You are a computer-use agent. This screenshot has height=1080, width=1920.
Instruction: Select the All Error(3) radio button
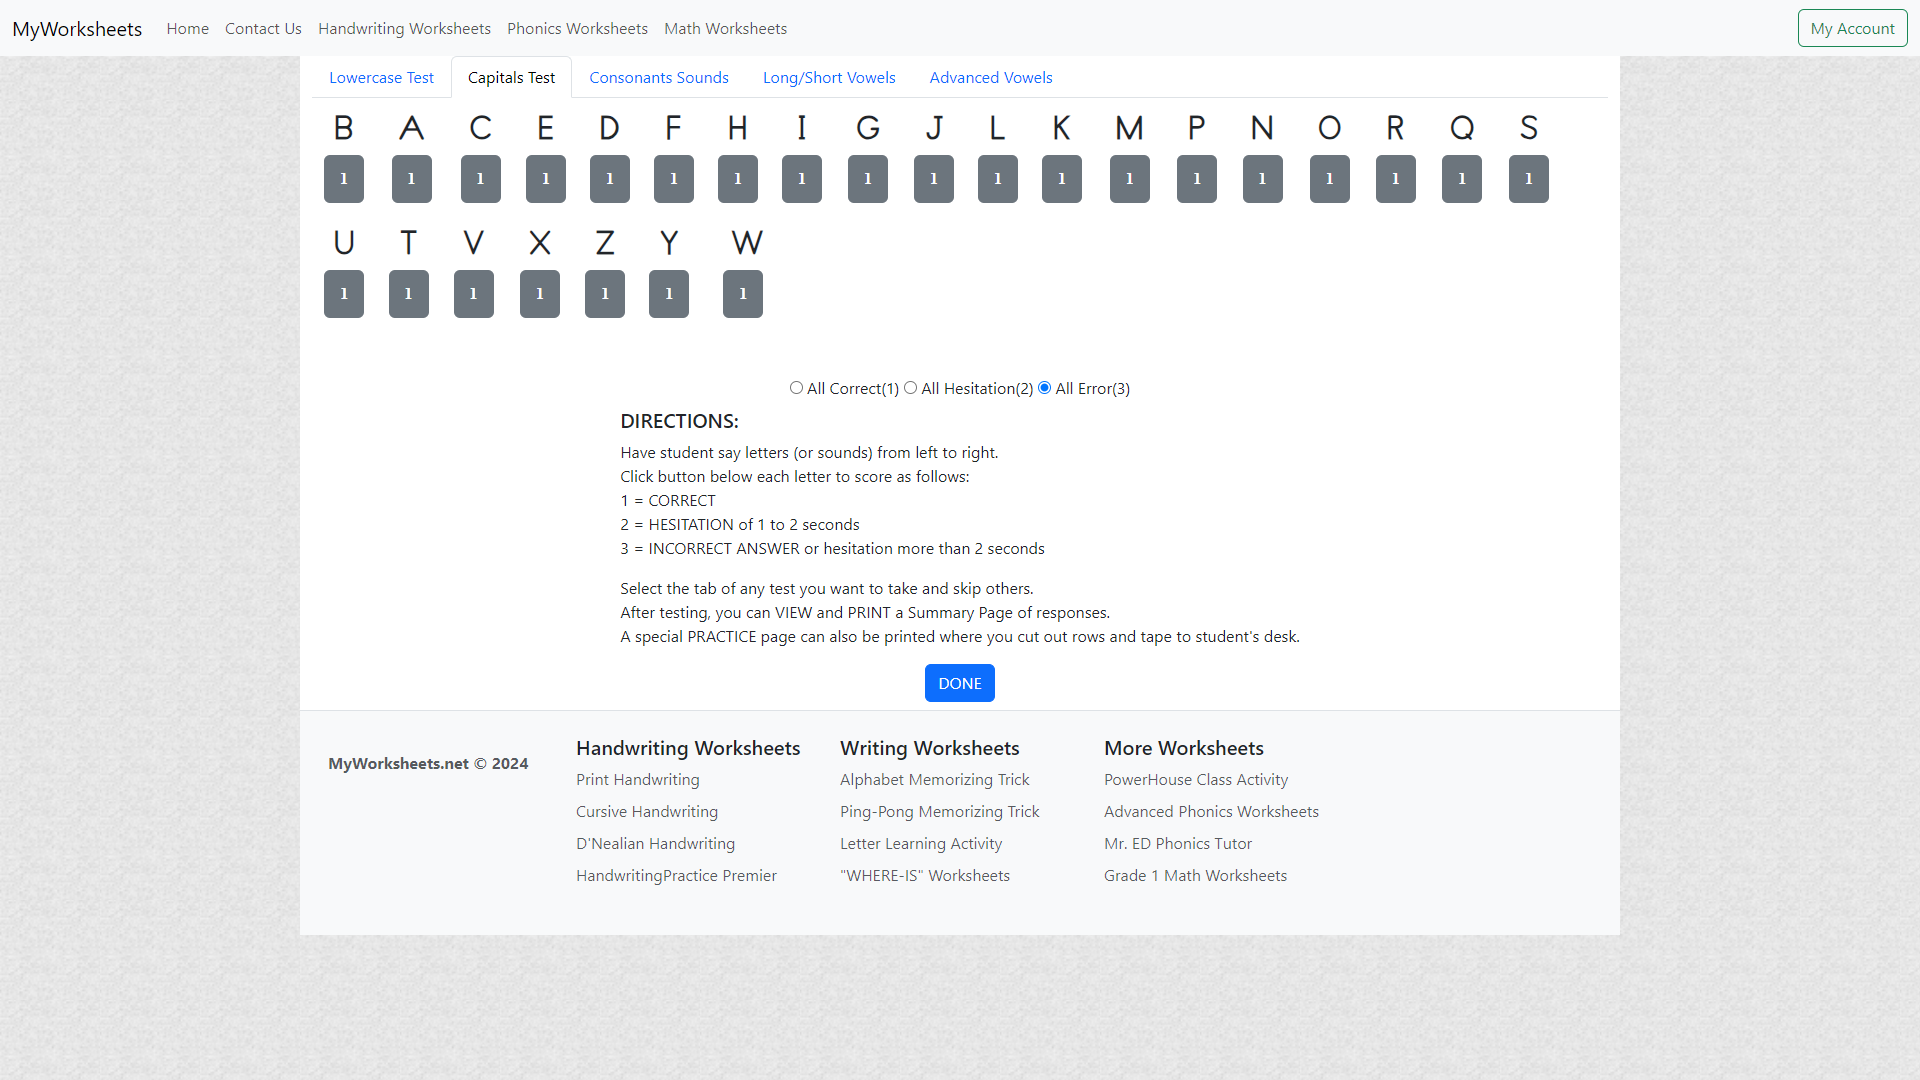(1044, 388)
